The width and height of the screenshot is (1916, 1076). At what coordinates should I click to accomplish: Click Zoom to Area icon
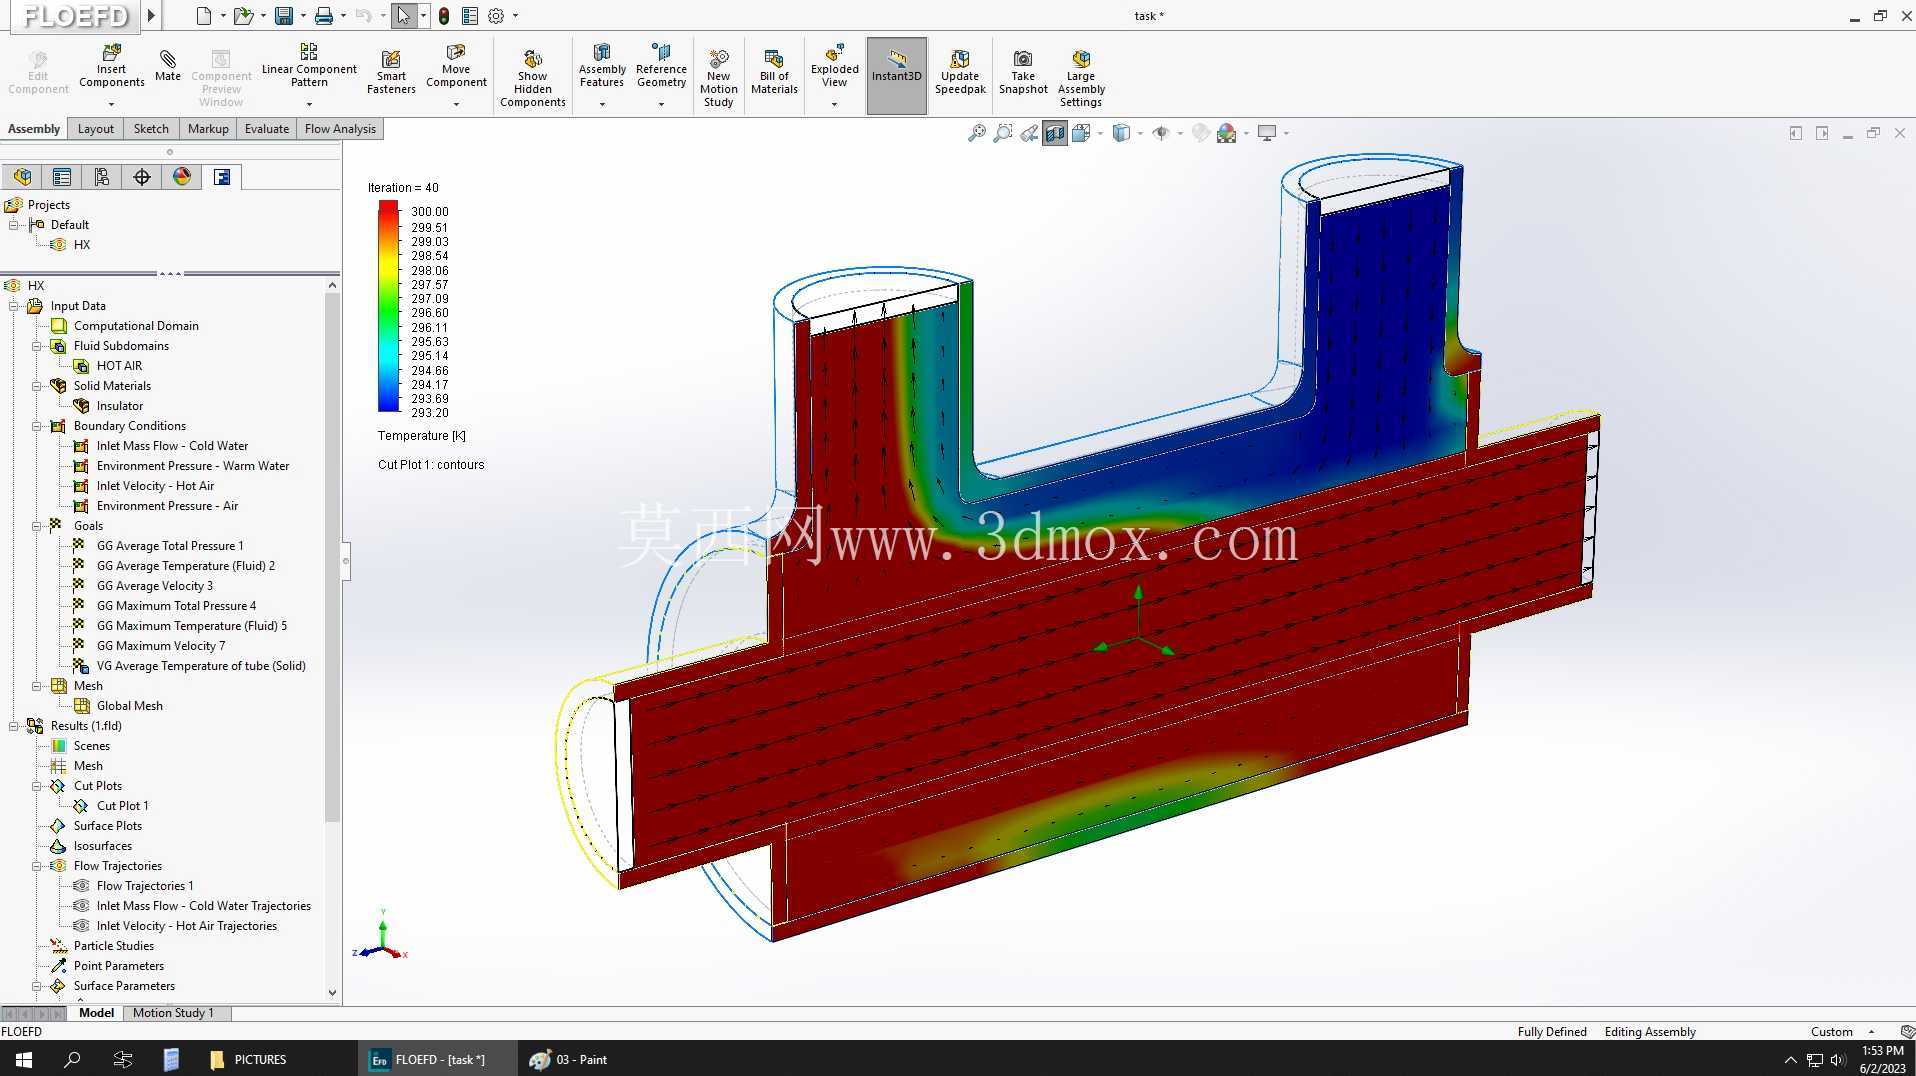(1003, 133)
